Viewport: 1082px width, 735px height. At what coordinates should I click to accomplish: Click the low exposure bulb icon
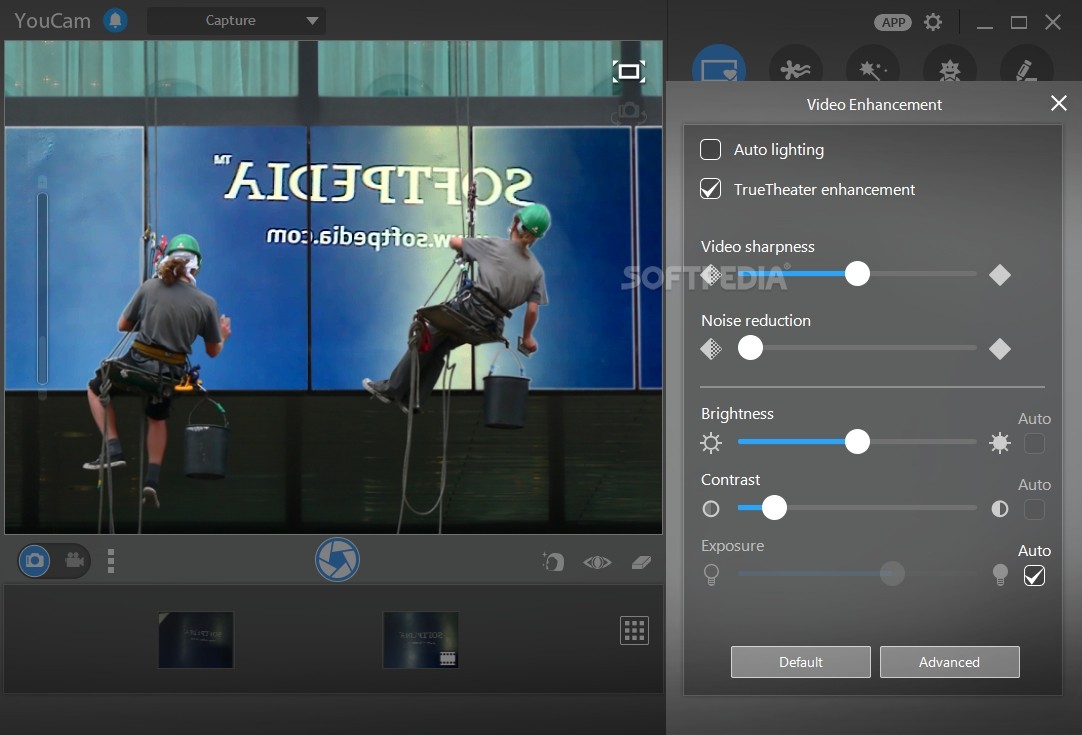(711, 574)
